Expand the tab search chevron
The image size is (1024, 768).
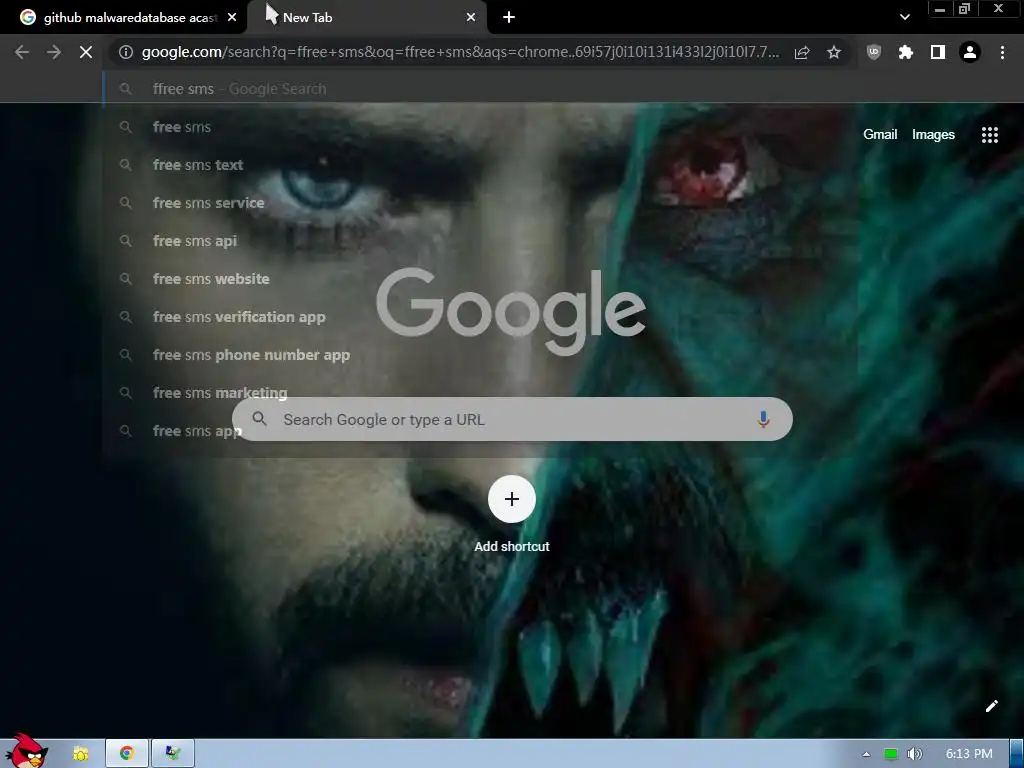904,18
